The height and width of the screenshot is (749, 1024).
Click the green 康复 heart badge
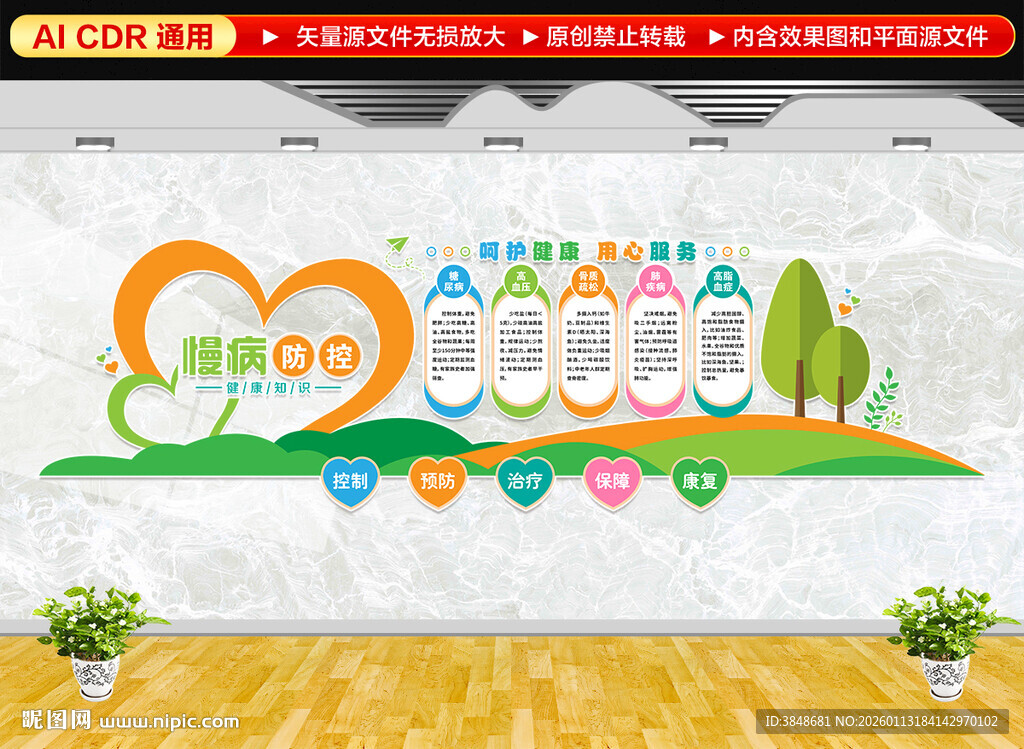(x=699, y=482)
